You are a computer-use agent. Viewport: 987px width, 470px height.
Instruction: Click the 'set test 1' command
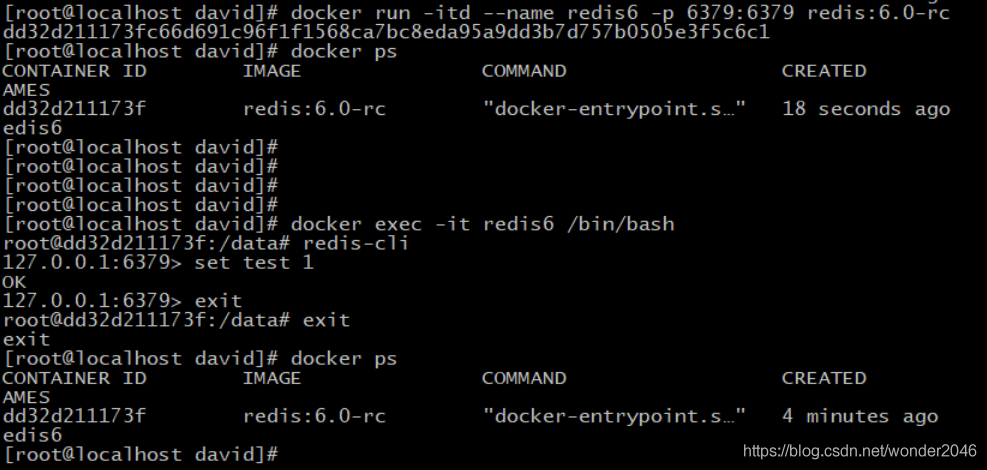pos(254,262)
